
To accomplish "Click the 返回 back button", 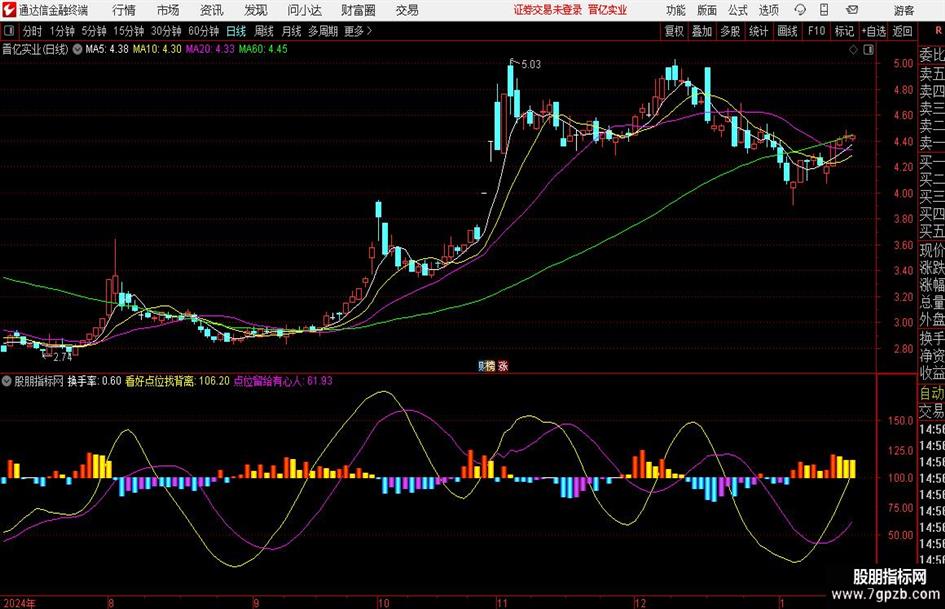I will (x=902, y=31).
